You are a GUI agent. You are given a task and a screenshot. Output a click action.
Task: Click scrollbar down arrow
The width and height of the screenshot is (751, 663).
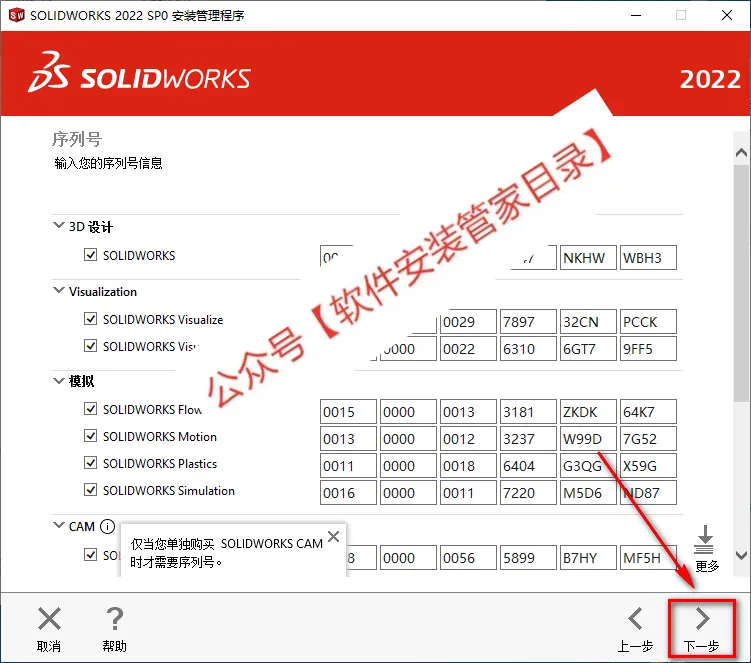tap(741, 555)
